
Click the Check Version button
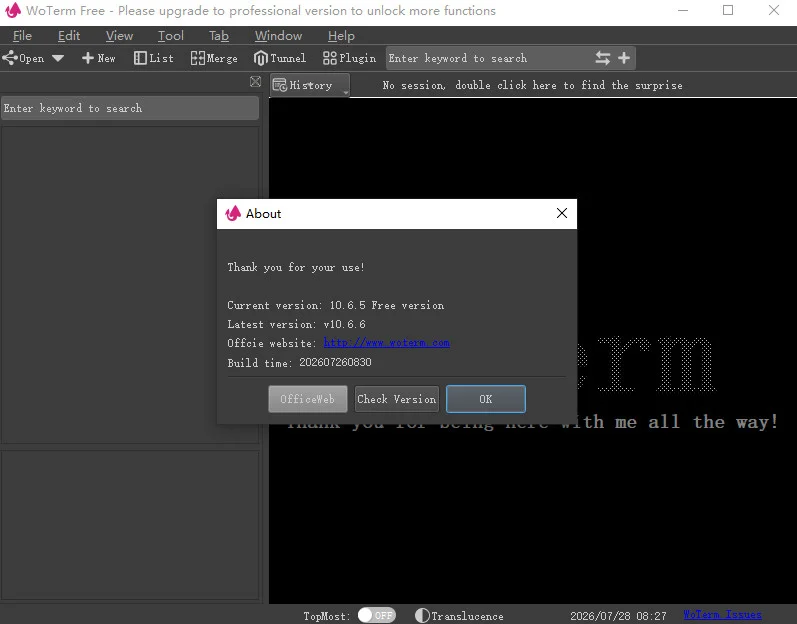click(x=396, y=399)
